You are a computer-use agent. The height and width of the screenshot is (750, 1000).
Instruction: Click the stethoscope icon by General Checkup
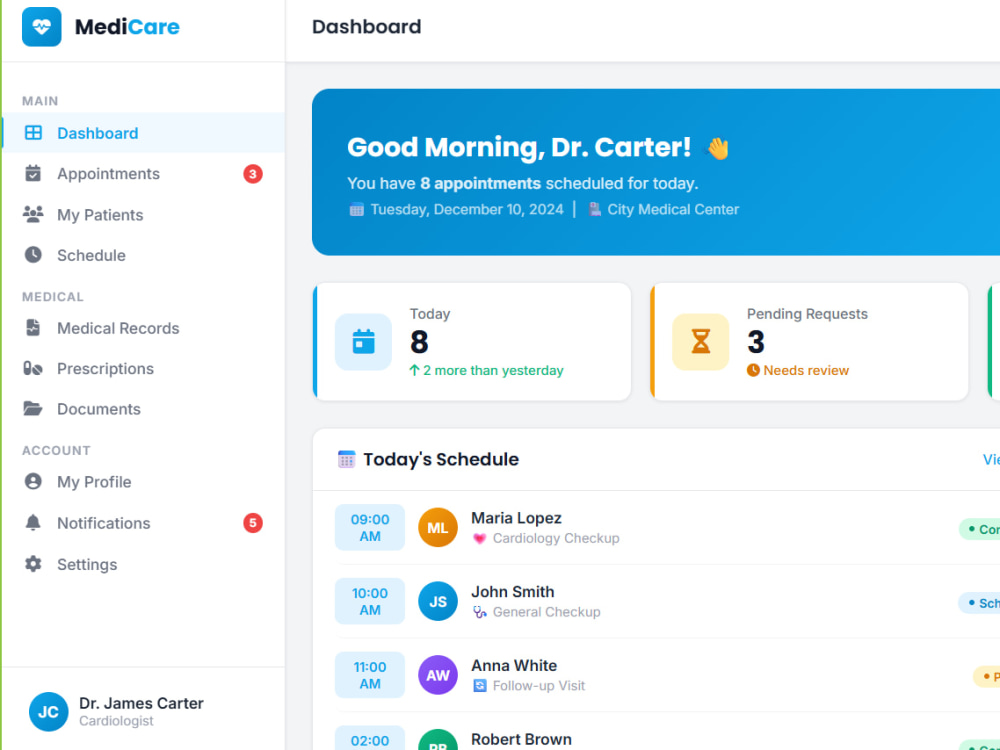(480, 612)
